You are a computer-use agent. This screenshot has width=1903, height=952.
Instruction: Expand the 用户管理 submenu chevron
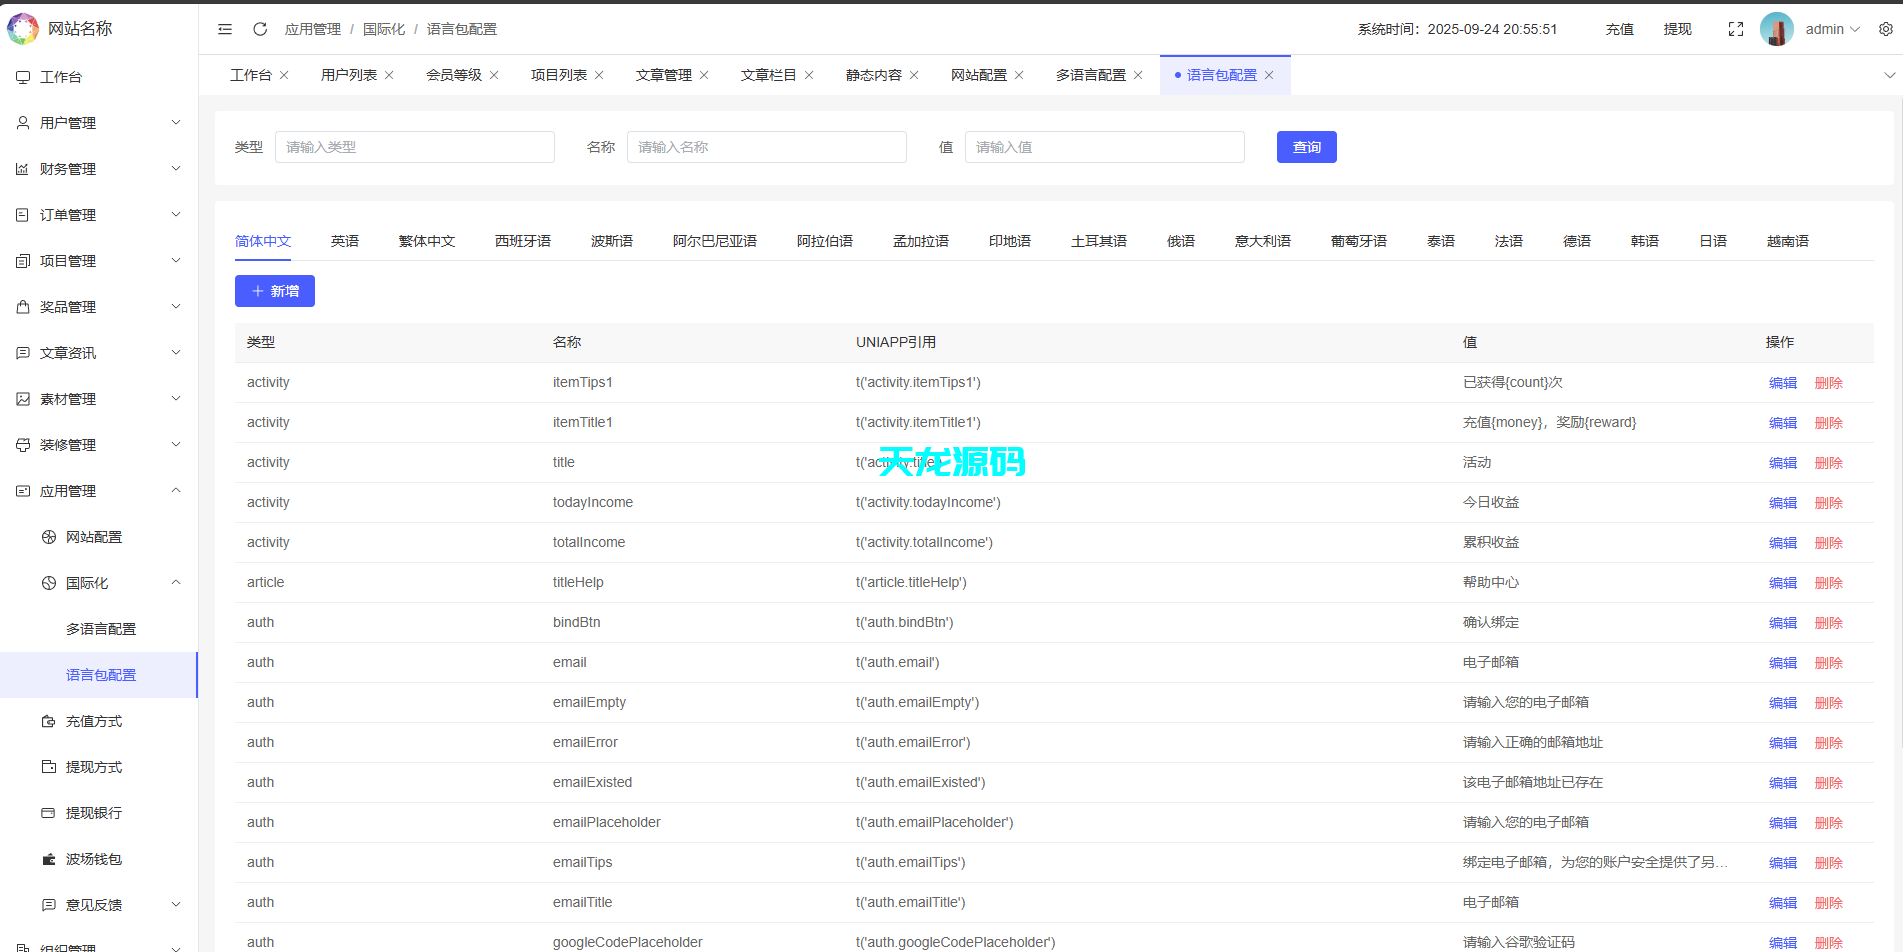176,122
